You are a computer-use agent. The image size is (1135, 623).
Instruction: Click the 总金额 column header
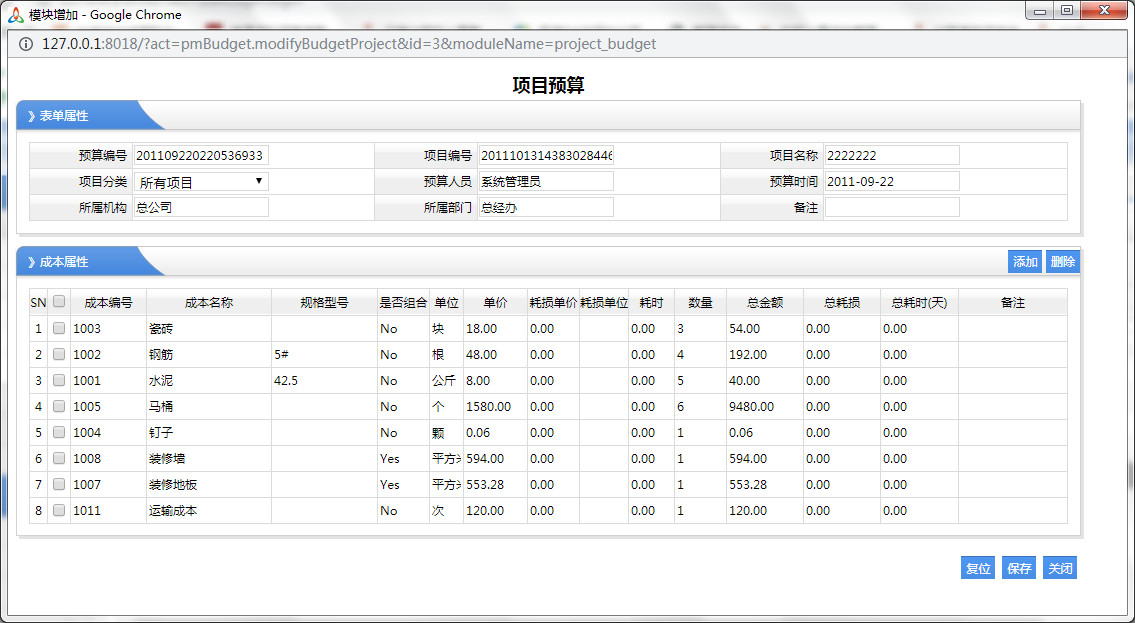[x=764, y=302]
